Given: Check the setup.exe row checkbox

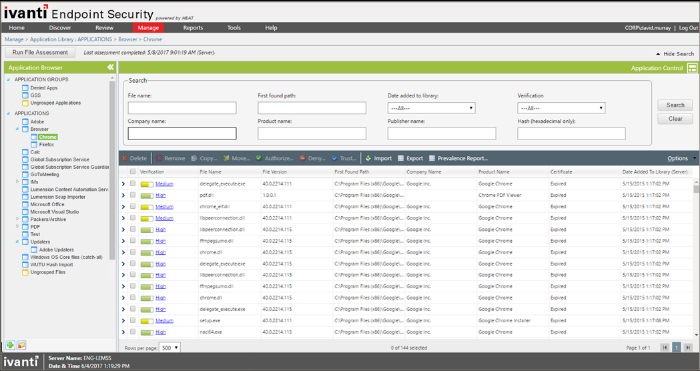Looking at the screenshot, I should 133,320.
